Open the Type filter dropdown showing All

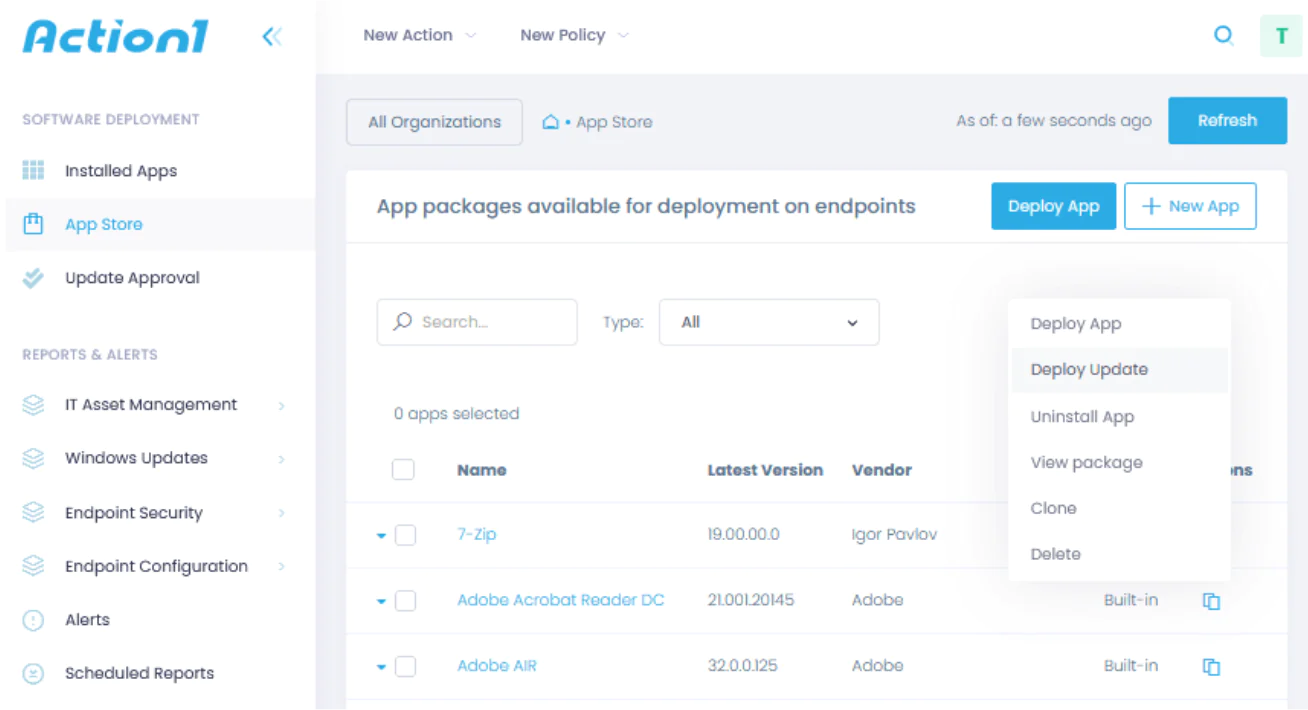[768, 322]
